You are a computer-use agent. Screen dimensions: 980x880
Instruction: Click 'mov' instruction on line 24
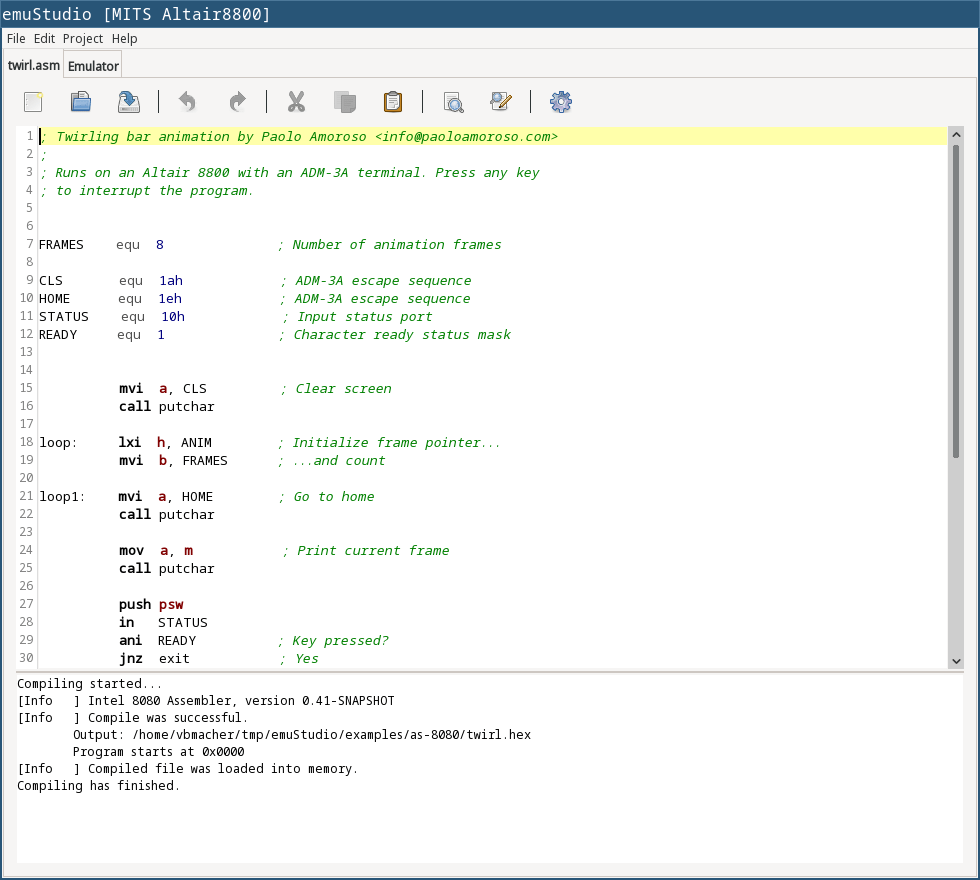click(131, 551)
